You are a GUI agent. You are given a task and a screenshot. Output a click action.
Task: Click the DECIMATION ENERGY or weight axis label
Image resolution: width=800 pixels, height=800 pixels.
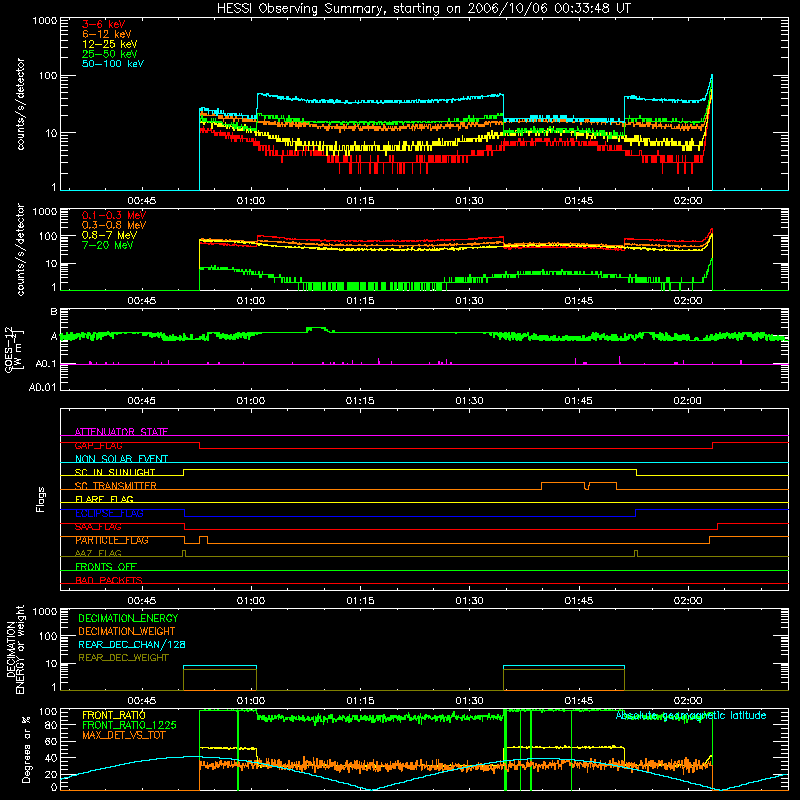tap(15, 649)
